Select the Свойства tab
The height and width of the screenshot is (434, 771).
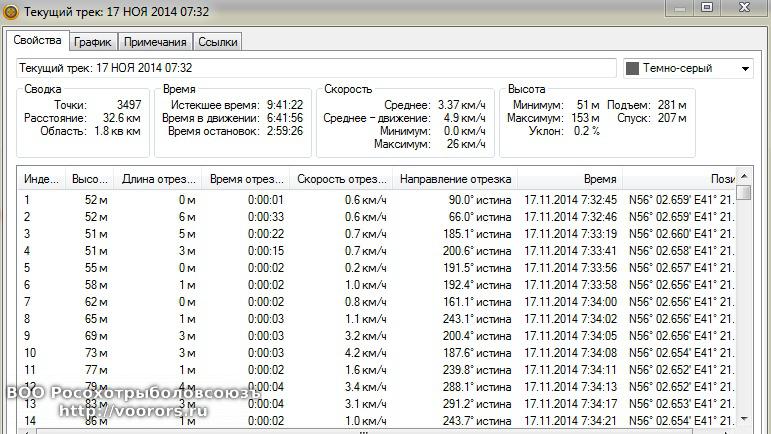click(x=38, y=41)
